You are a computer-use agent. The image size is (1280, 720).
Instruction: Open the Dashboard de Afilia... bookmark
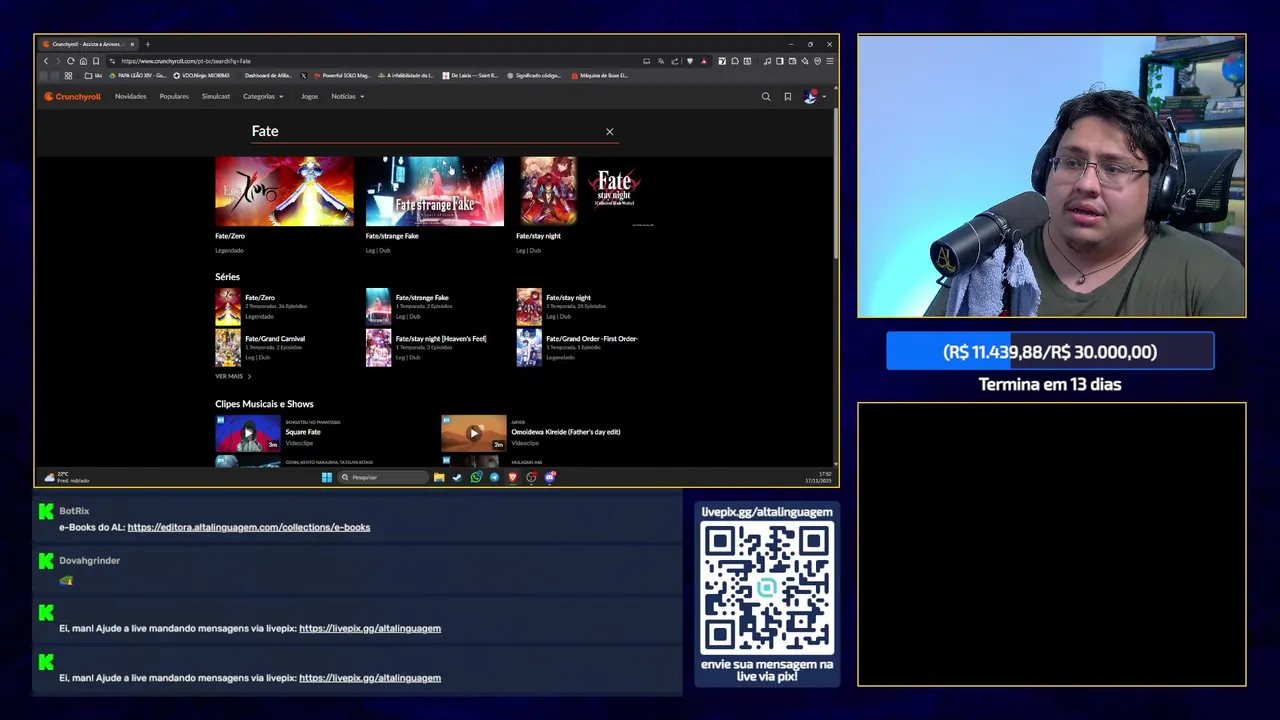tap(267, 76)
